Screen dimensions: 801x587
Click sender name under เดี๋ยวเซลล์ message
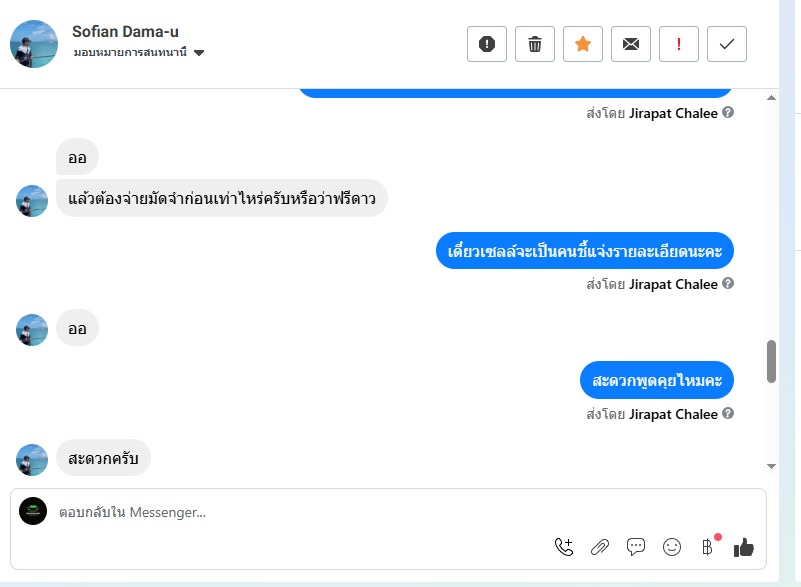[673, 284]
